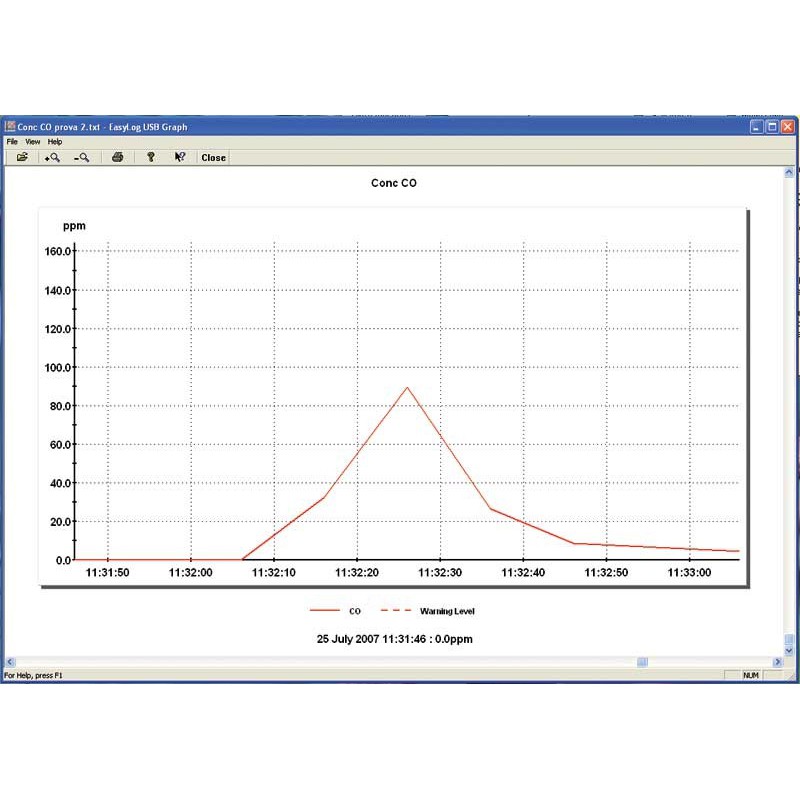800x800 pixels.
Task: Click the application icon in the title bar
Action: [11, 127]
